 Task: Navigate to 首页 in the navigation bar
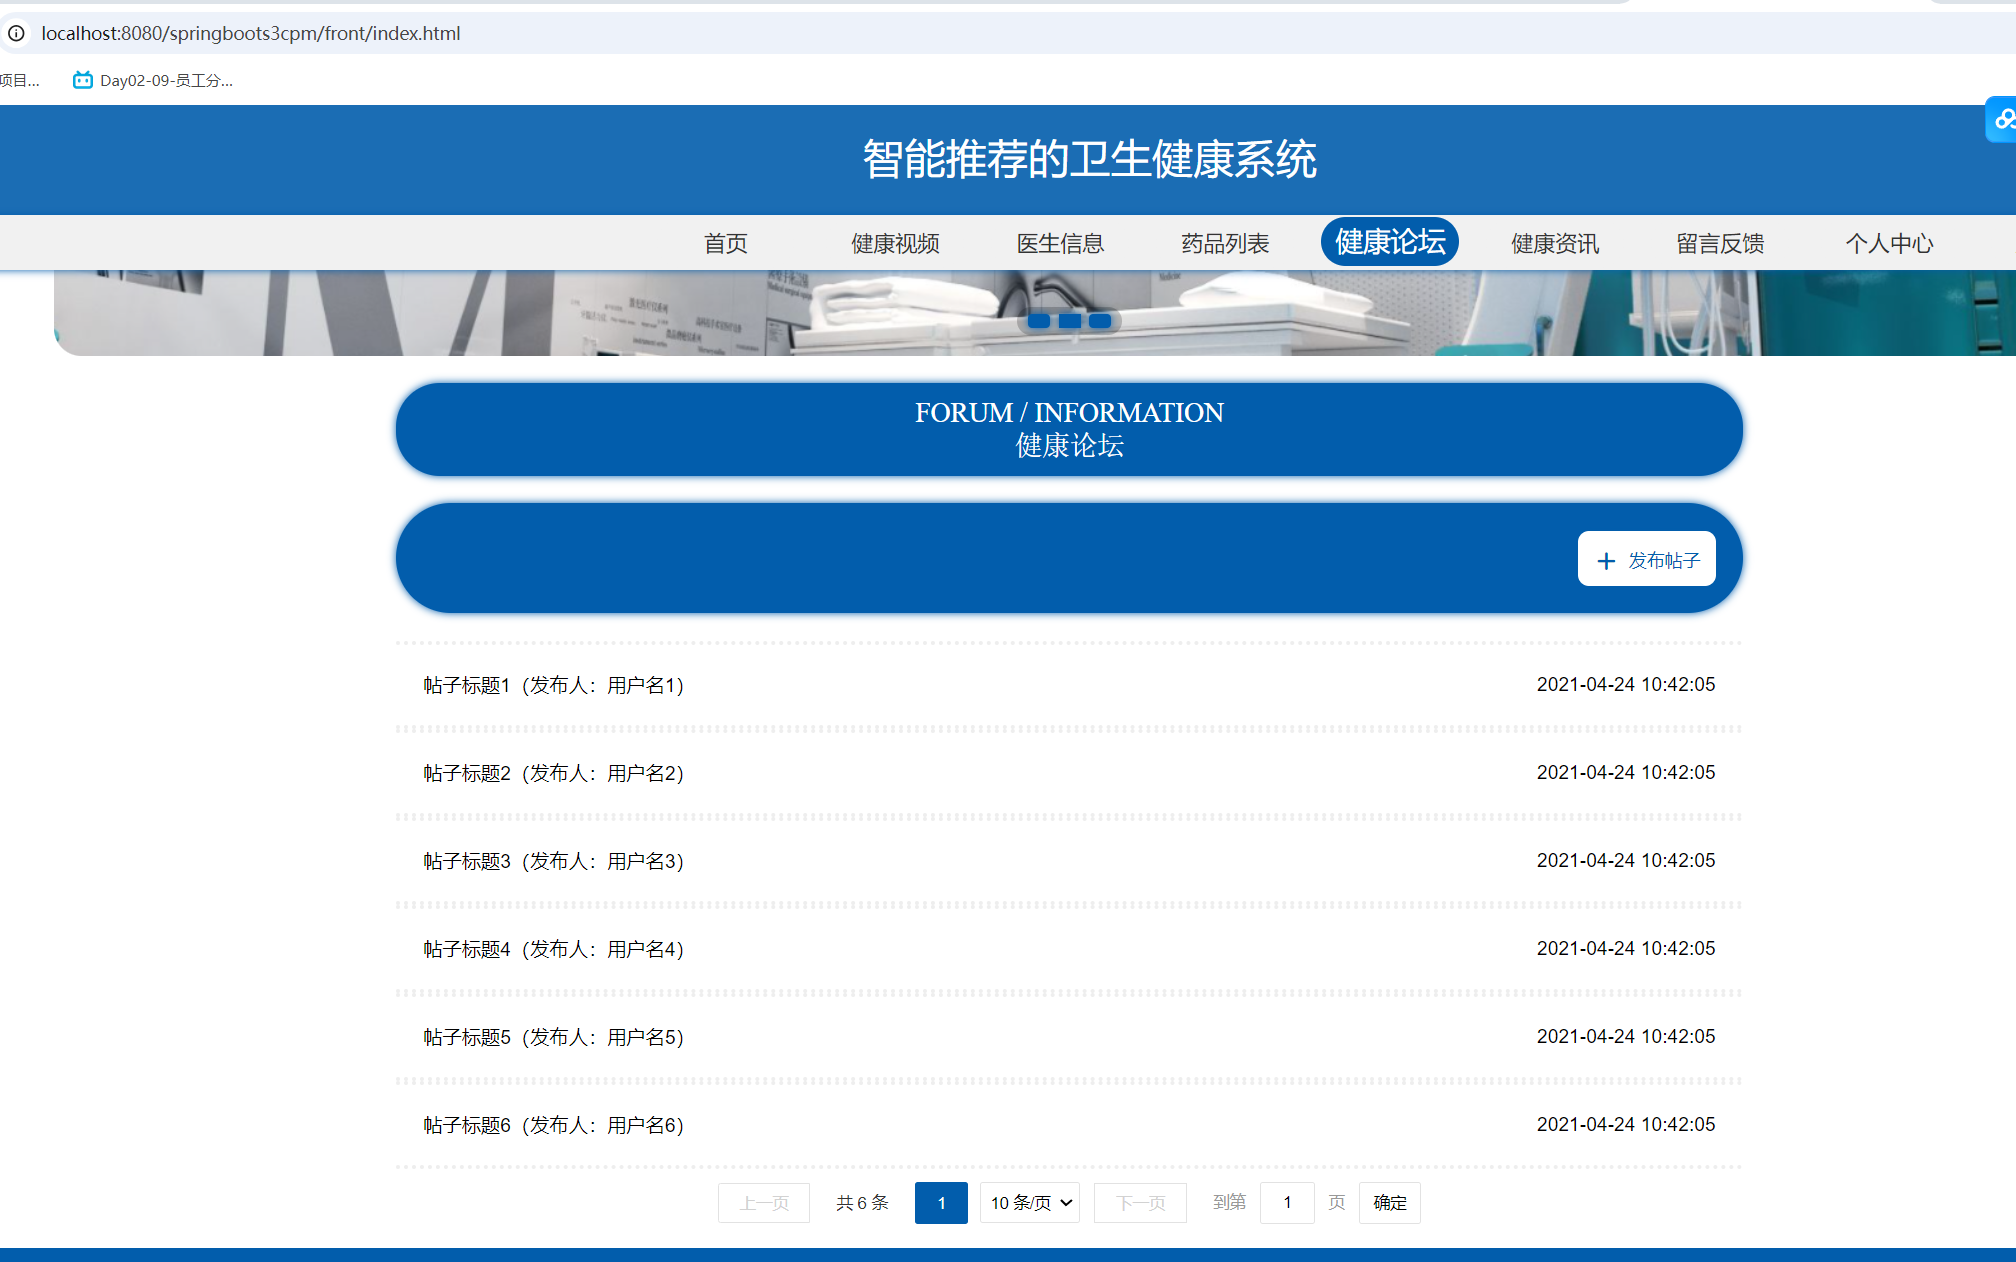tap(726, 243)
